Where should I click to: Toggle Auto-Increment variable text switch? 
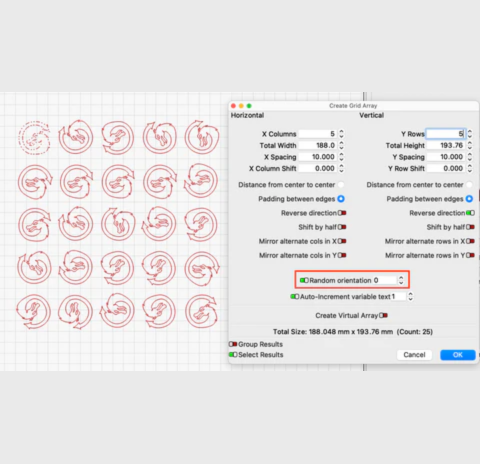[x=295, y=296]
